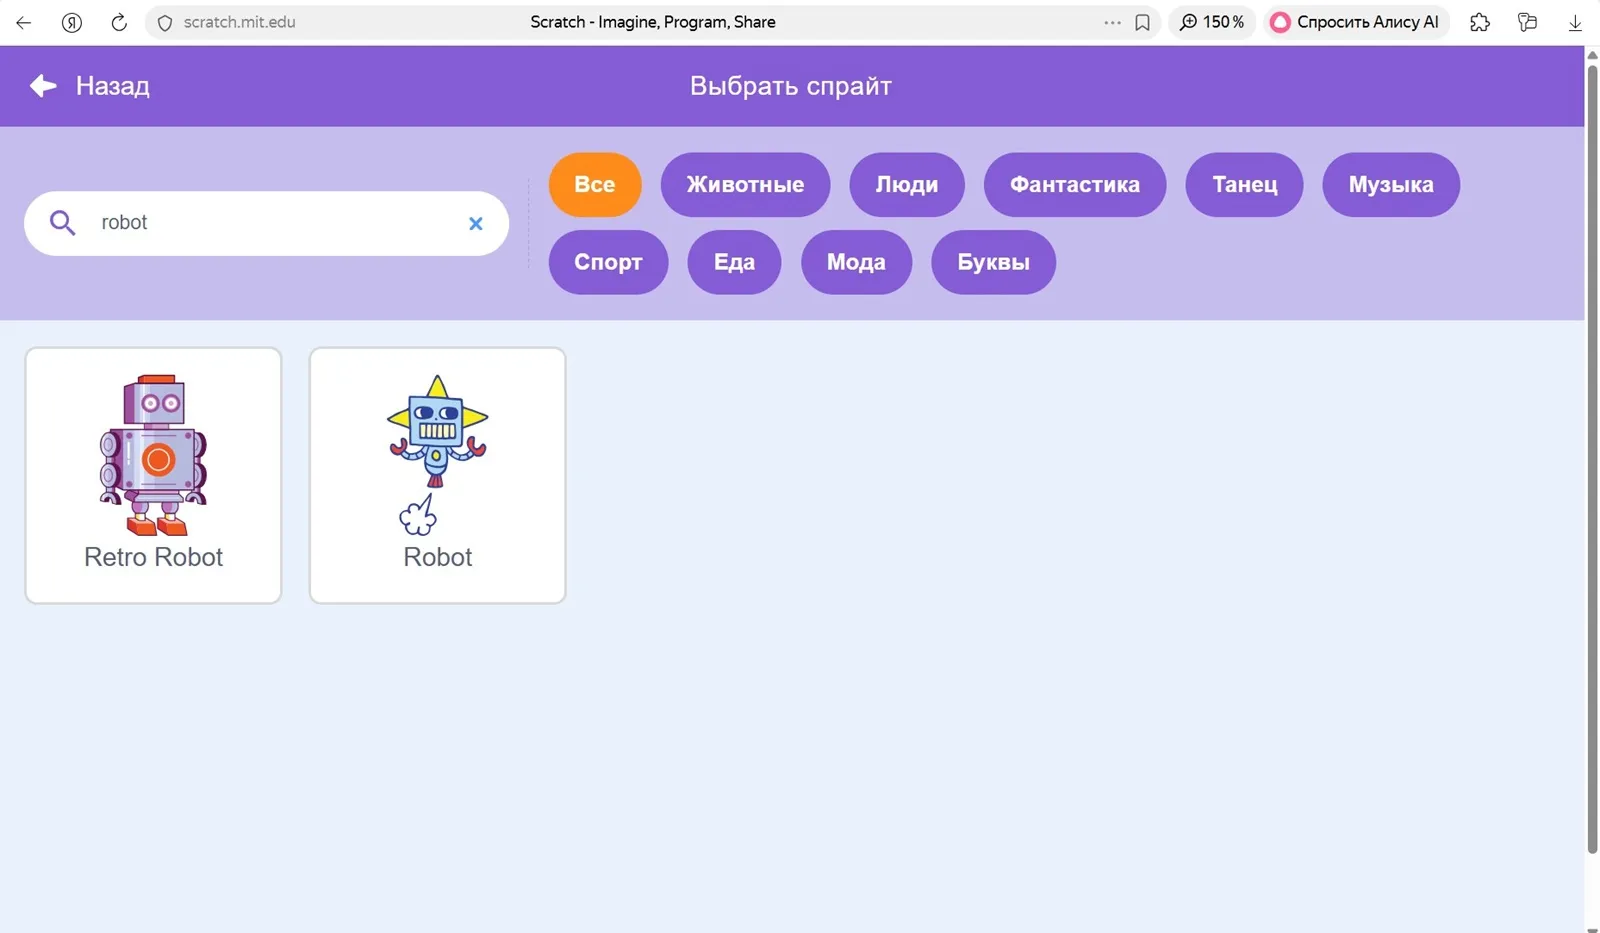Viewport: 1600px width, 933px height.
Task: Filter sprites by Мода
Action: [x=856, y=262]
